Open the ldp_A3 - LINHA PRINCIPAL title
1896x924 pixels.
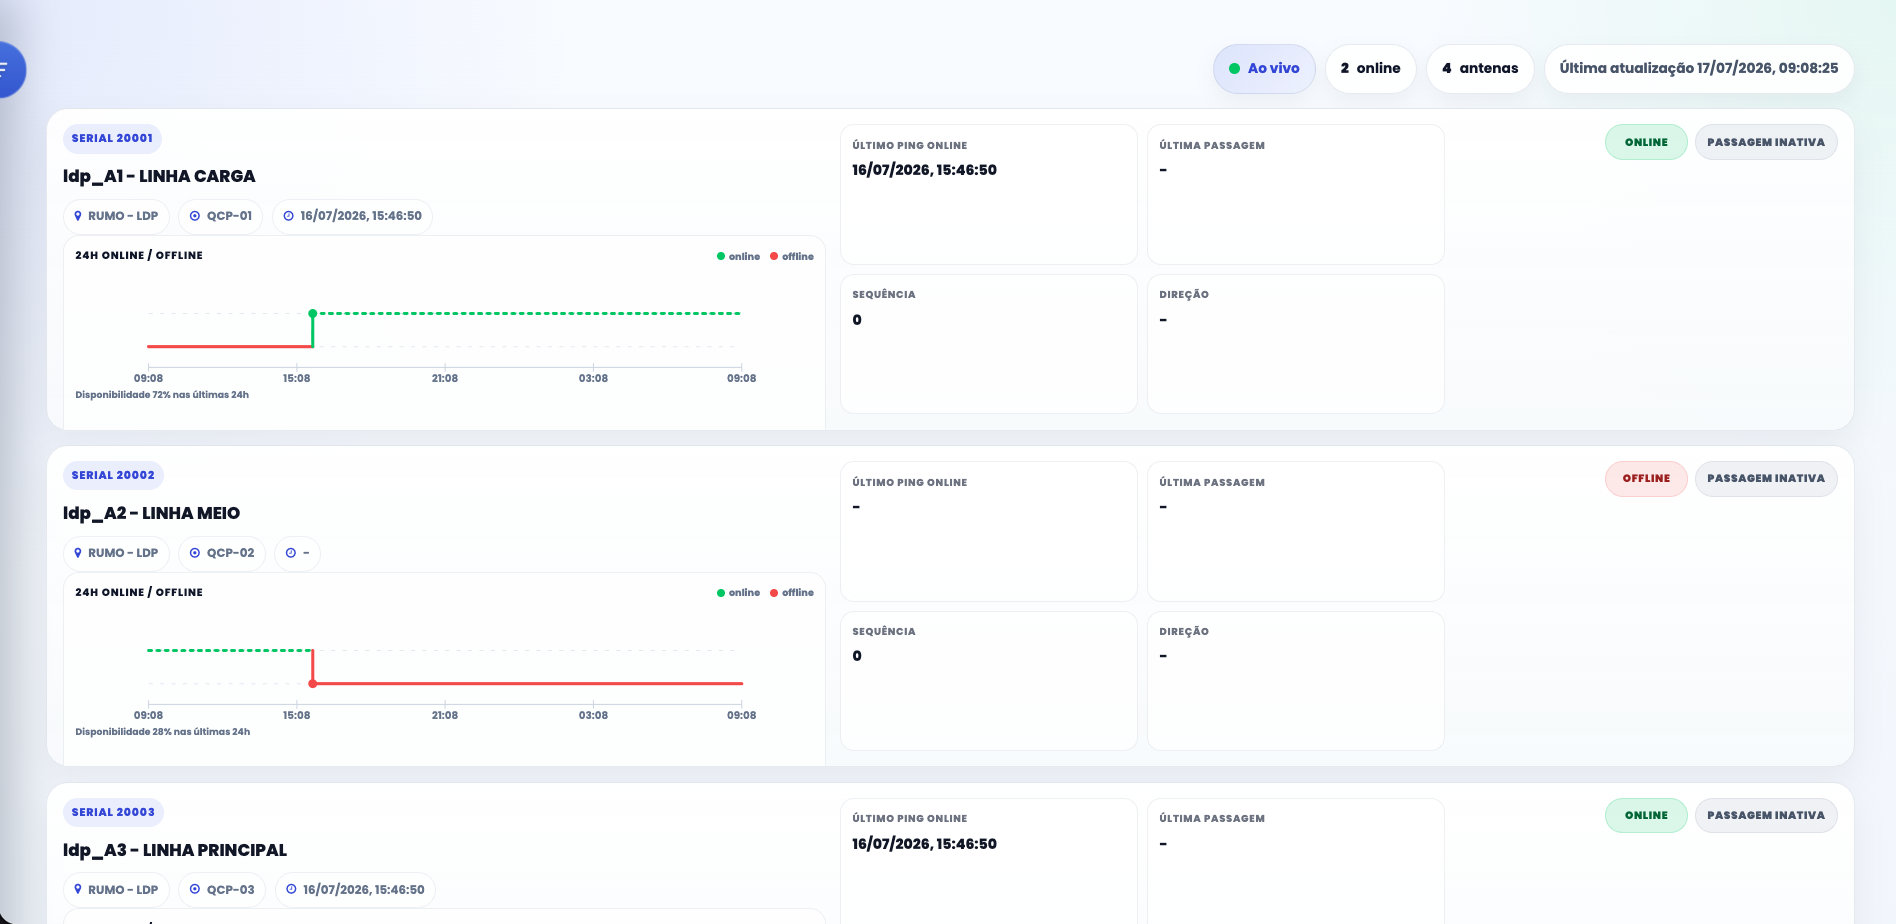click(175, 850)
